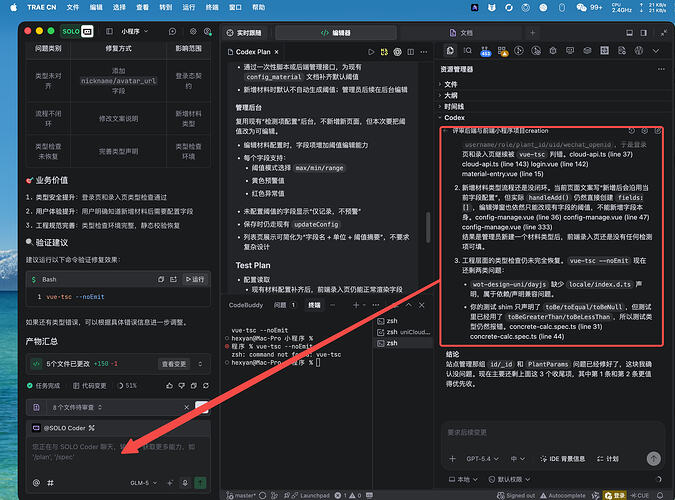Expand the 文件 section

coord(450,84)
